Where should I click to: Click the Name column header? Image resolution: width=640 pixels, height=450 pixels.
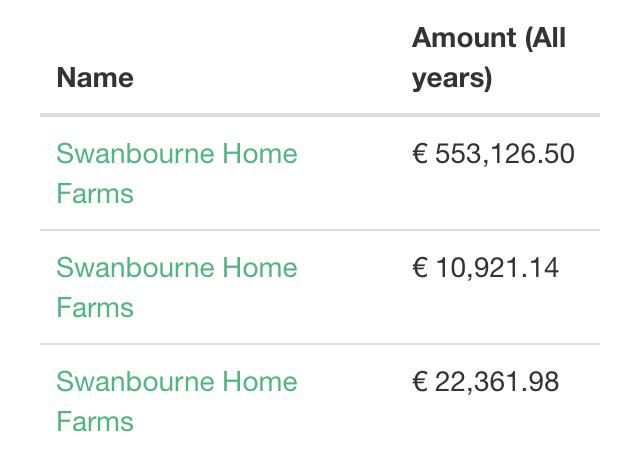[95, 78]
